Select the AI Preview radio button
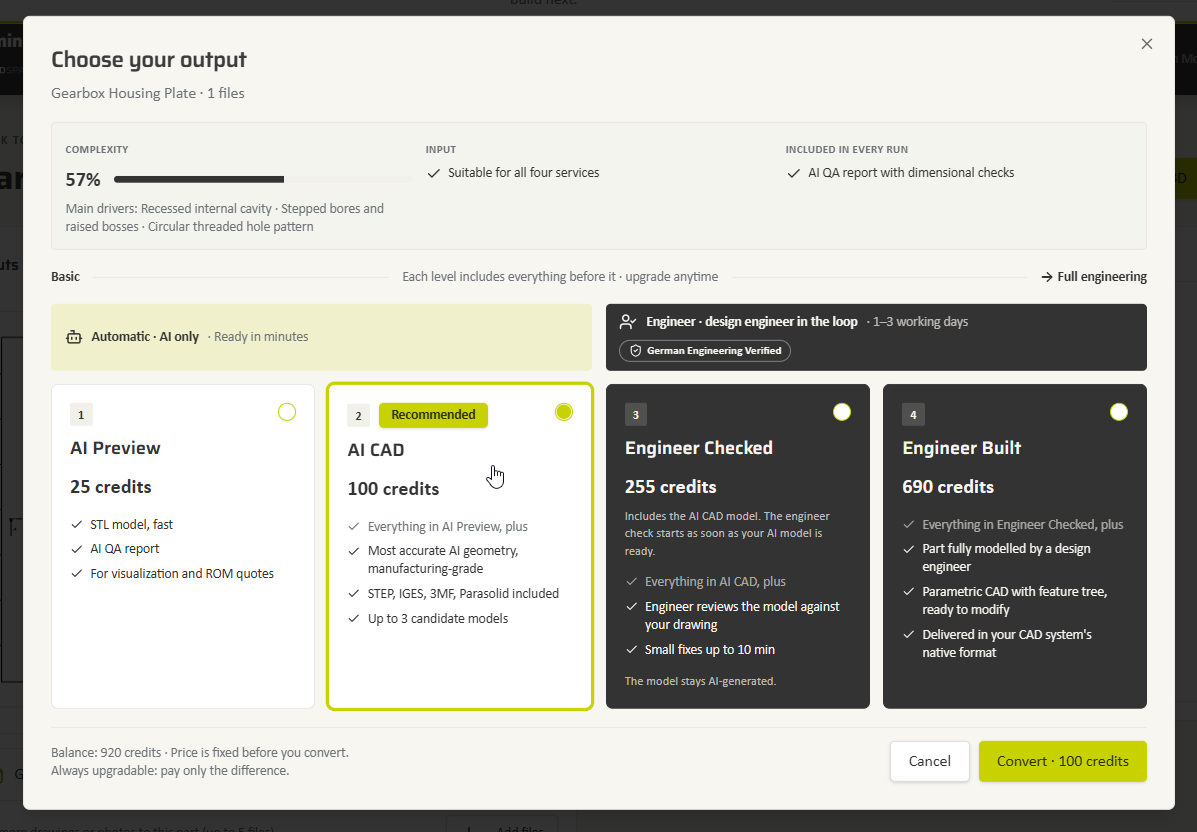Screen dimensions: 1197x832 tap(287, 412)
